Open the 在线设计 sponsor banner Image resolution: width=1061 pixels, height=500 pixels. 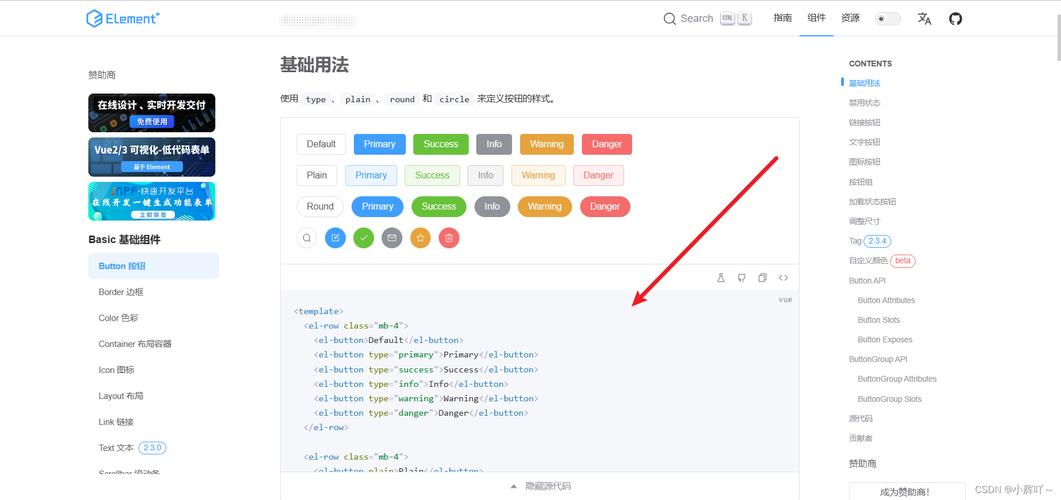click(x=152, y=112)
